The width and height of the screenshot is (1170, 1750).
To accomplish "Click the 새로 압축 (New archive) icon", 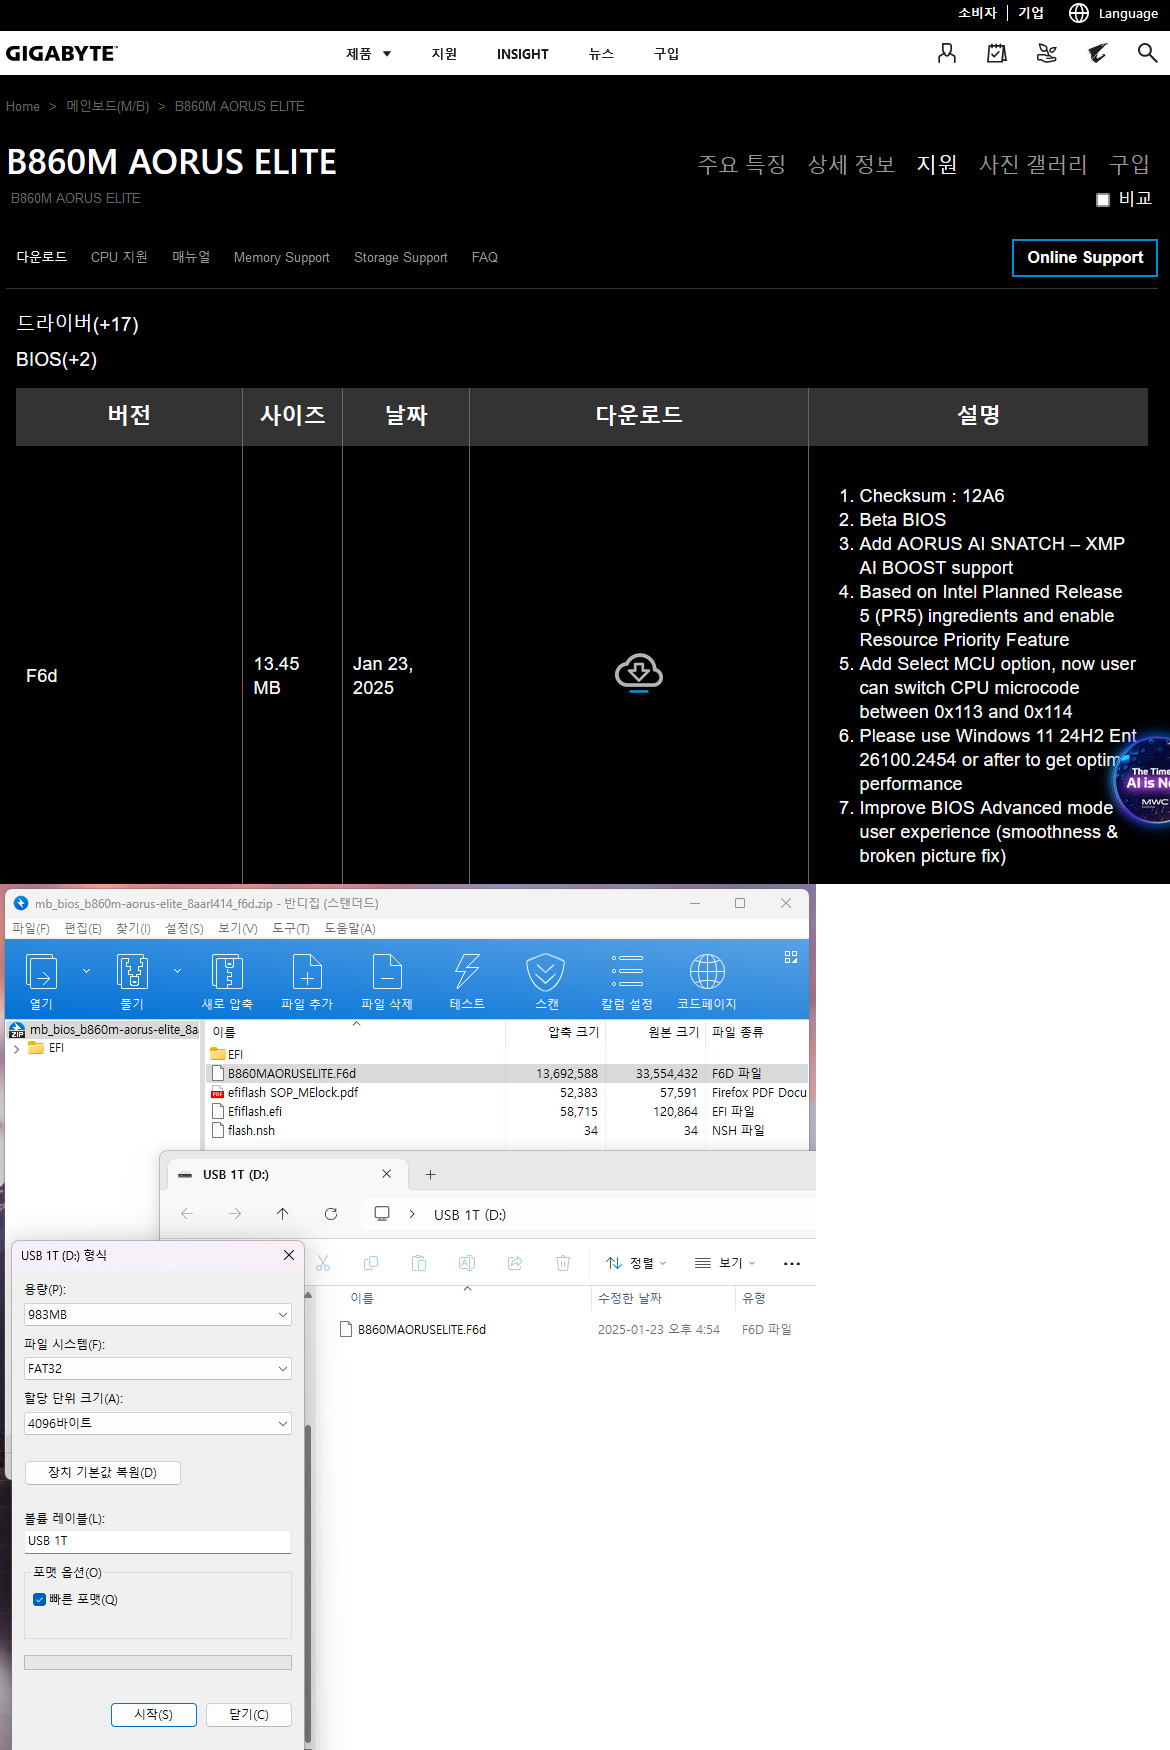I will tap(227, 972).
